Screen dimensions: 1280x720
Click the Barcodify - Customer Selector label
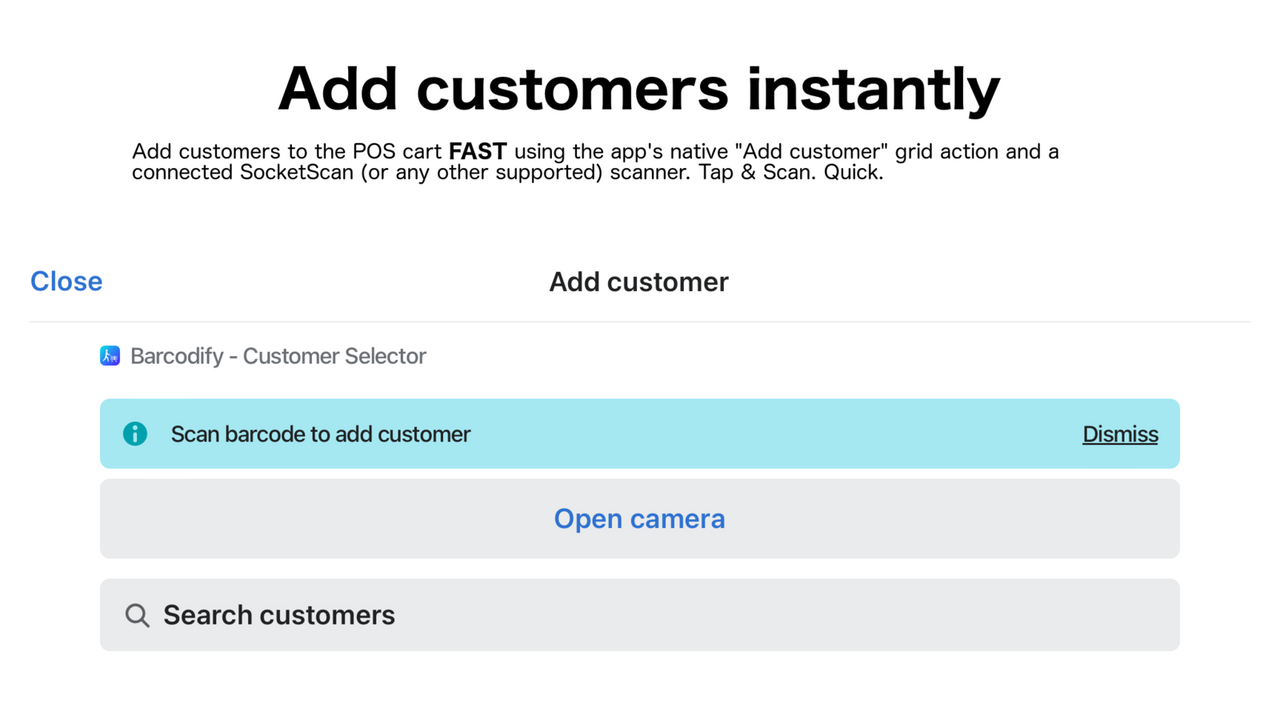coord(277,355)
